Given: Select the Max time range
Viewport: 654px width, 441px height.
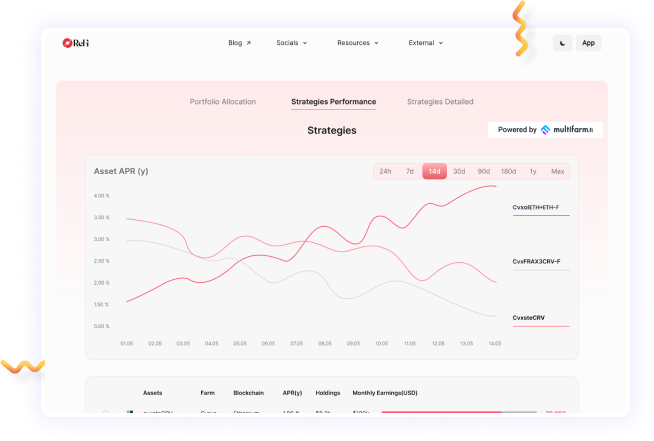Looking at the screenshot, I should pos(557,171).
